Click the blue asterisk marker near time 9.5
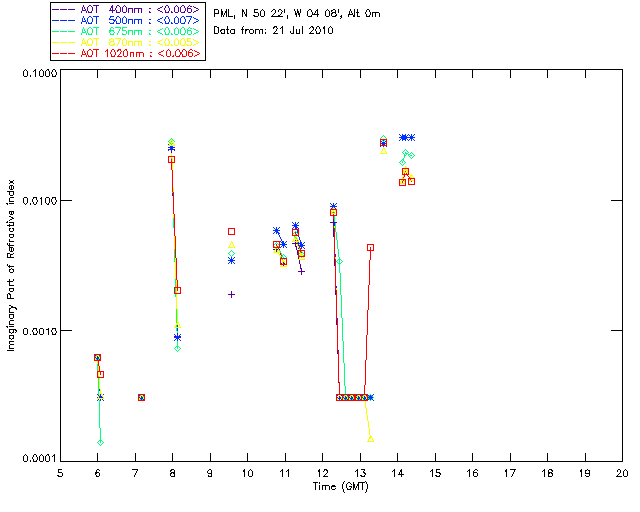The height and width of the screenshot is (512, 640). tap(231, 260)
